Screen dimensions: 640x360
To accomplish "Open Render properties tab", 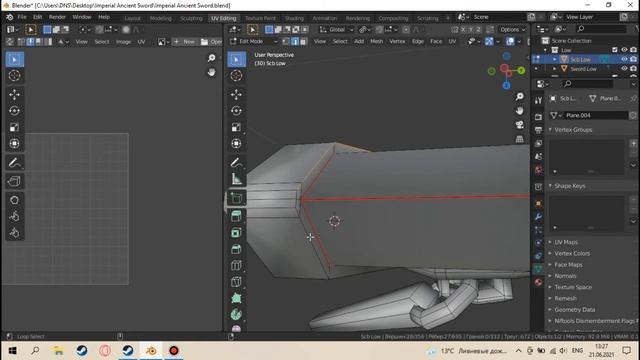I will 538,117.
